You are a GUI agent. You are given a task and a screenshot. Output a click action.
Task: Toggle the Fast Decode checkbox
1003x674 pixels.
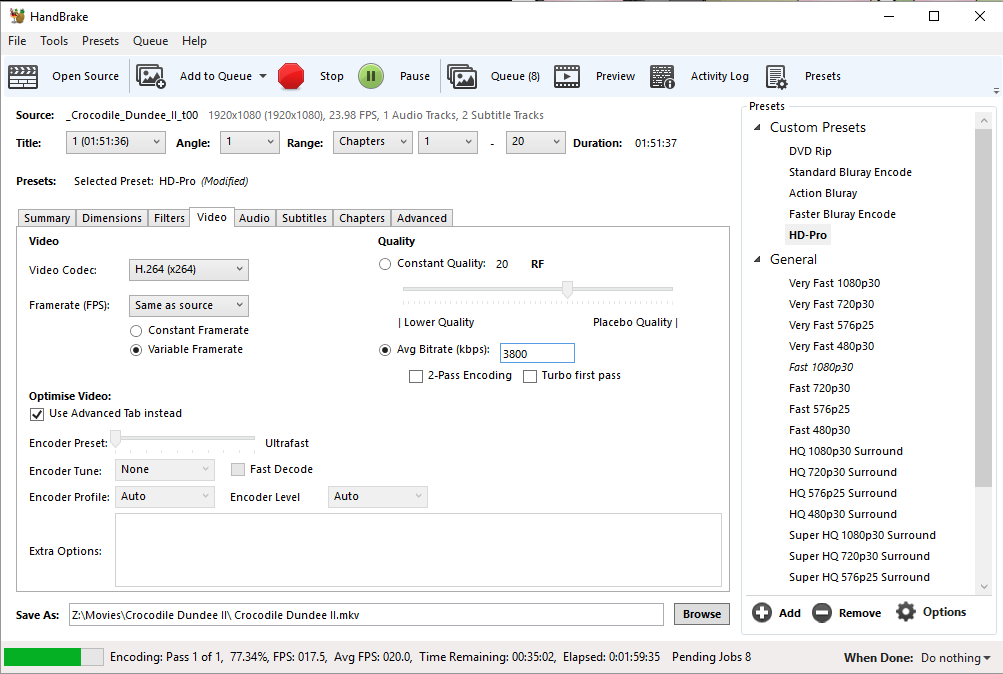tap(238, 470)
